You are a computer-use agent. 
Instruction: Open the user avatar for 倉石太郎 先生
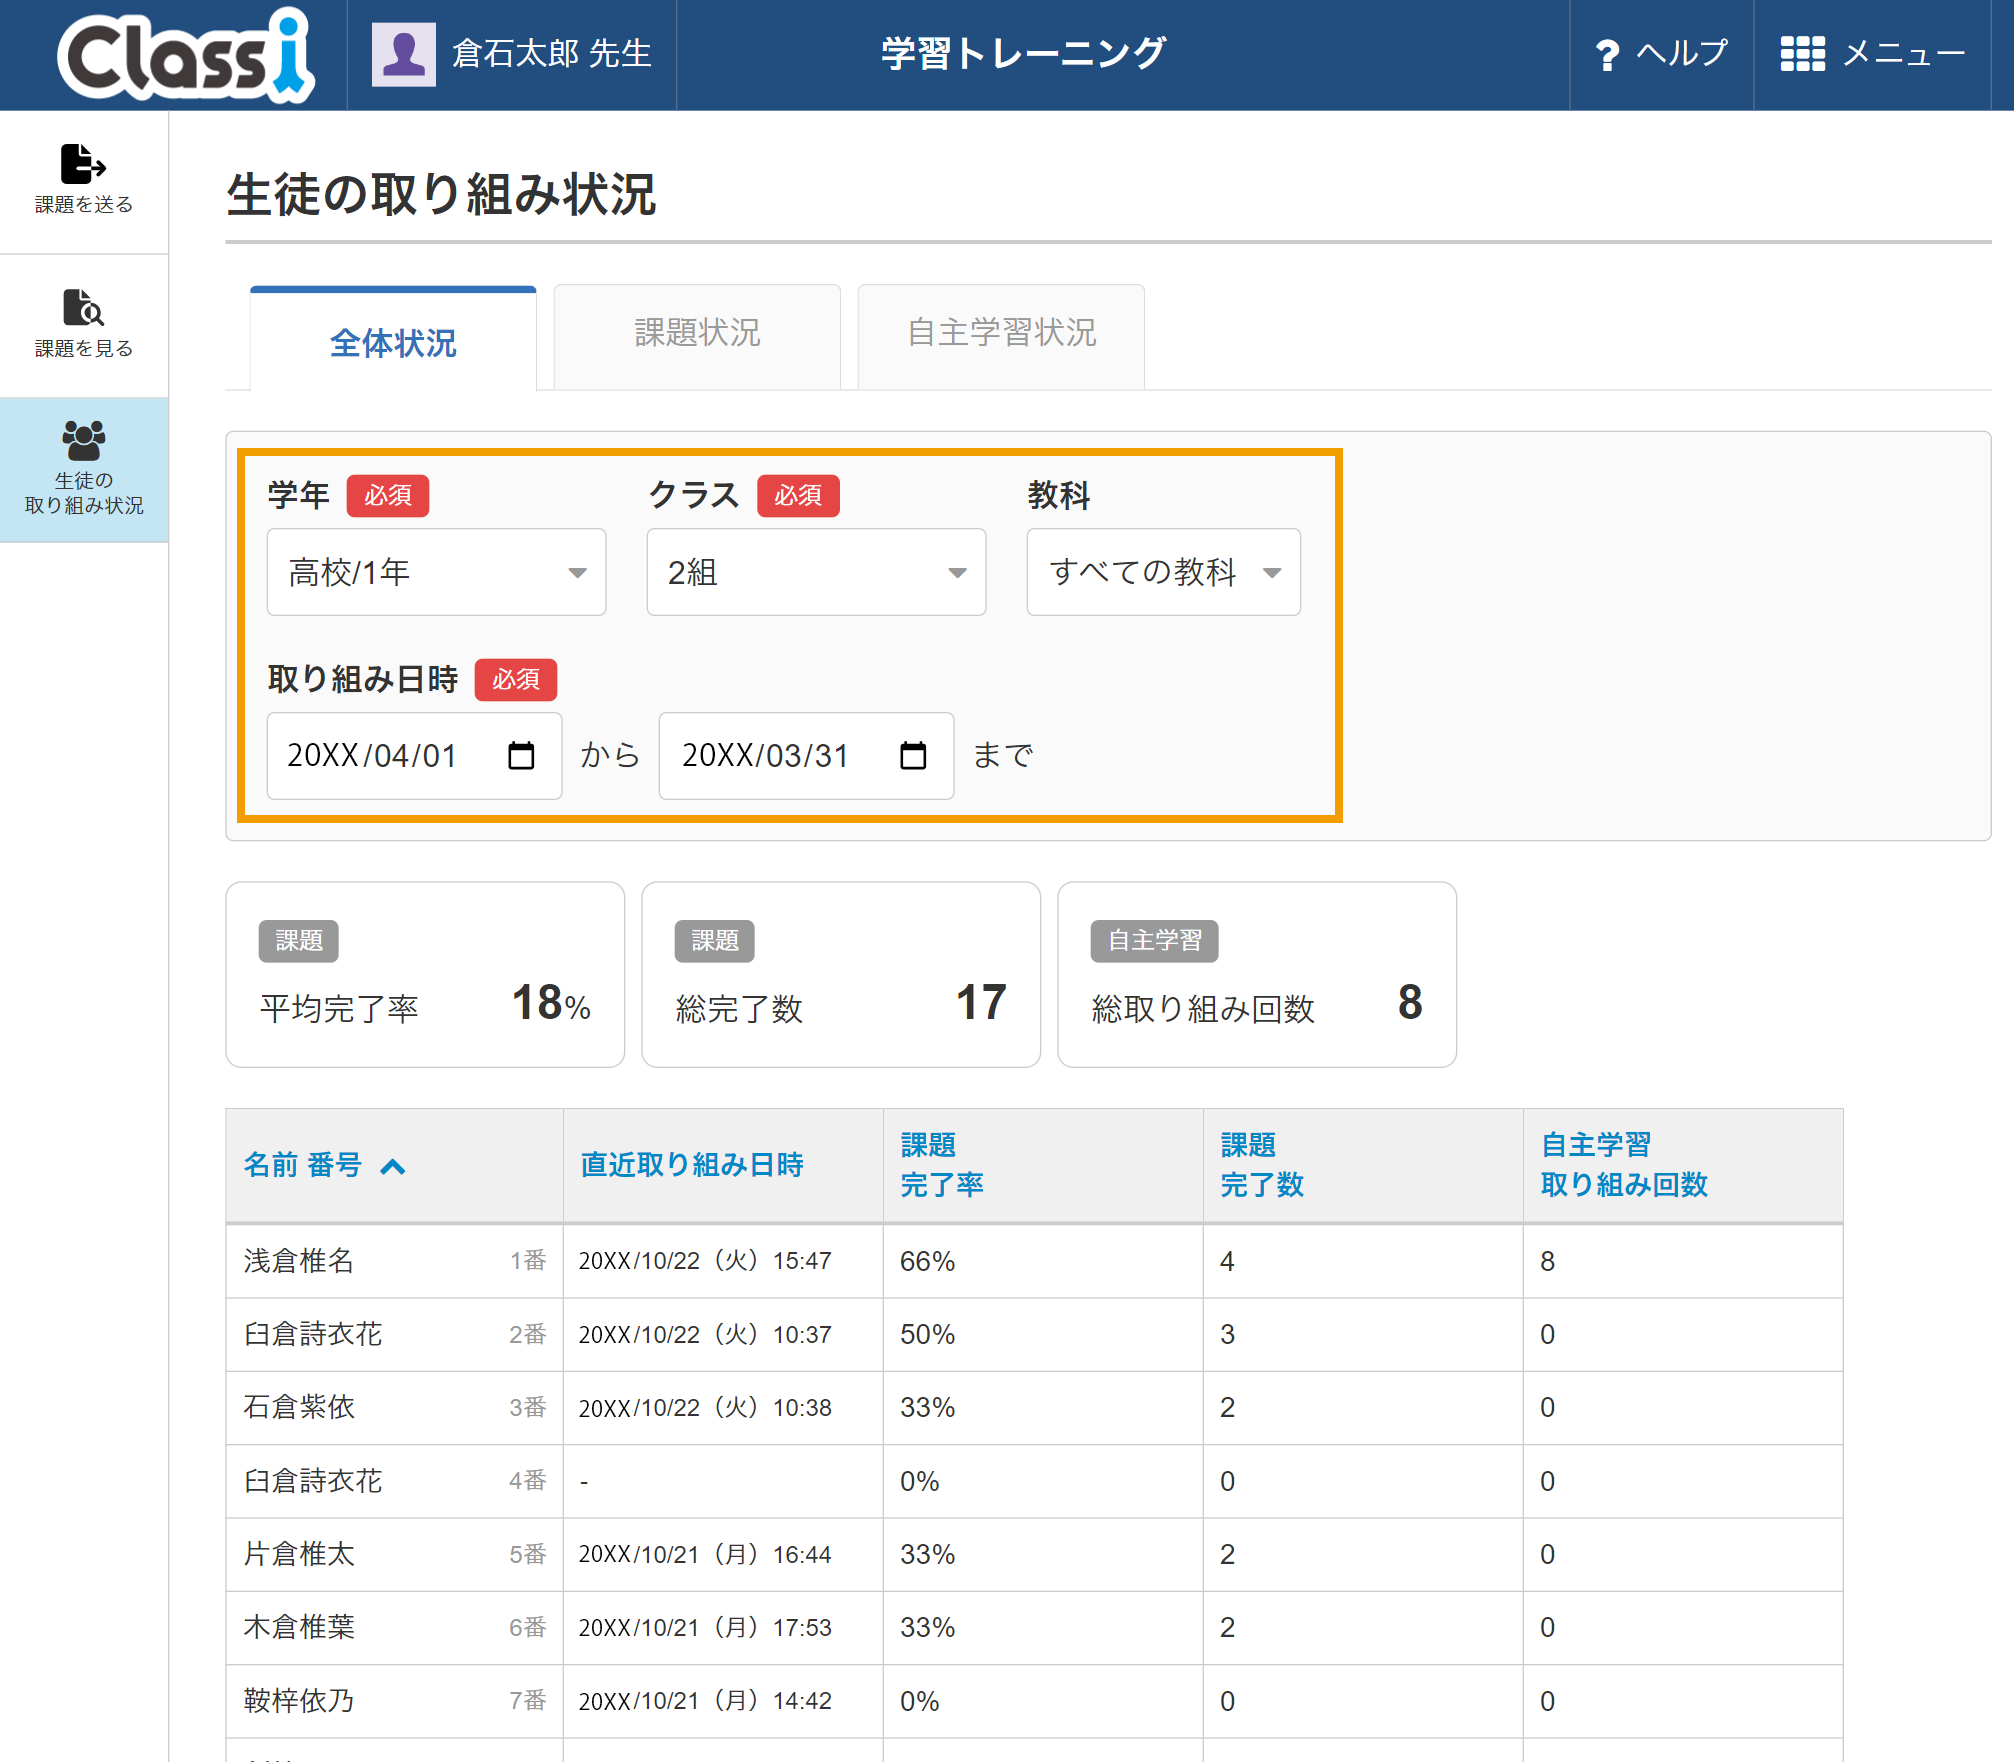(403, 54)
